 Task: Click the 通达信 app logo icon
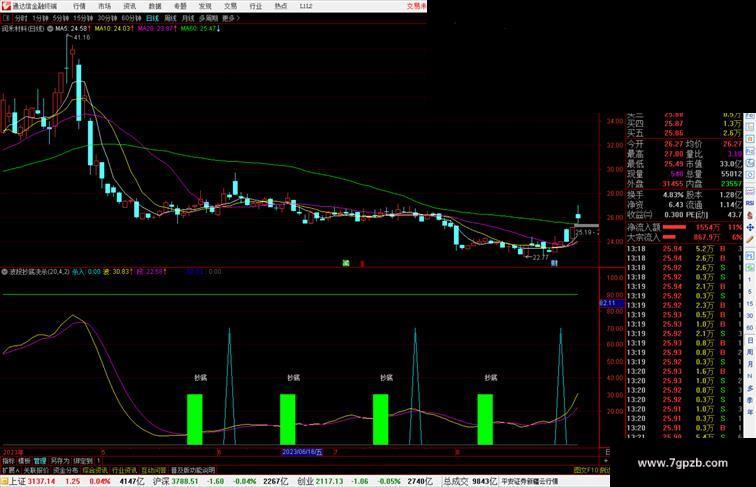click(x=6, y=6)
